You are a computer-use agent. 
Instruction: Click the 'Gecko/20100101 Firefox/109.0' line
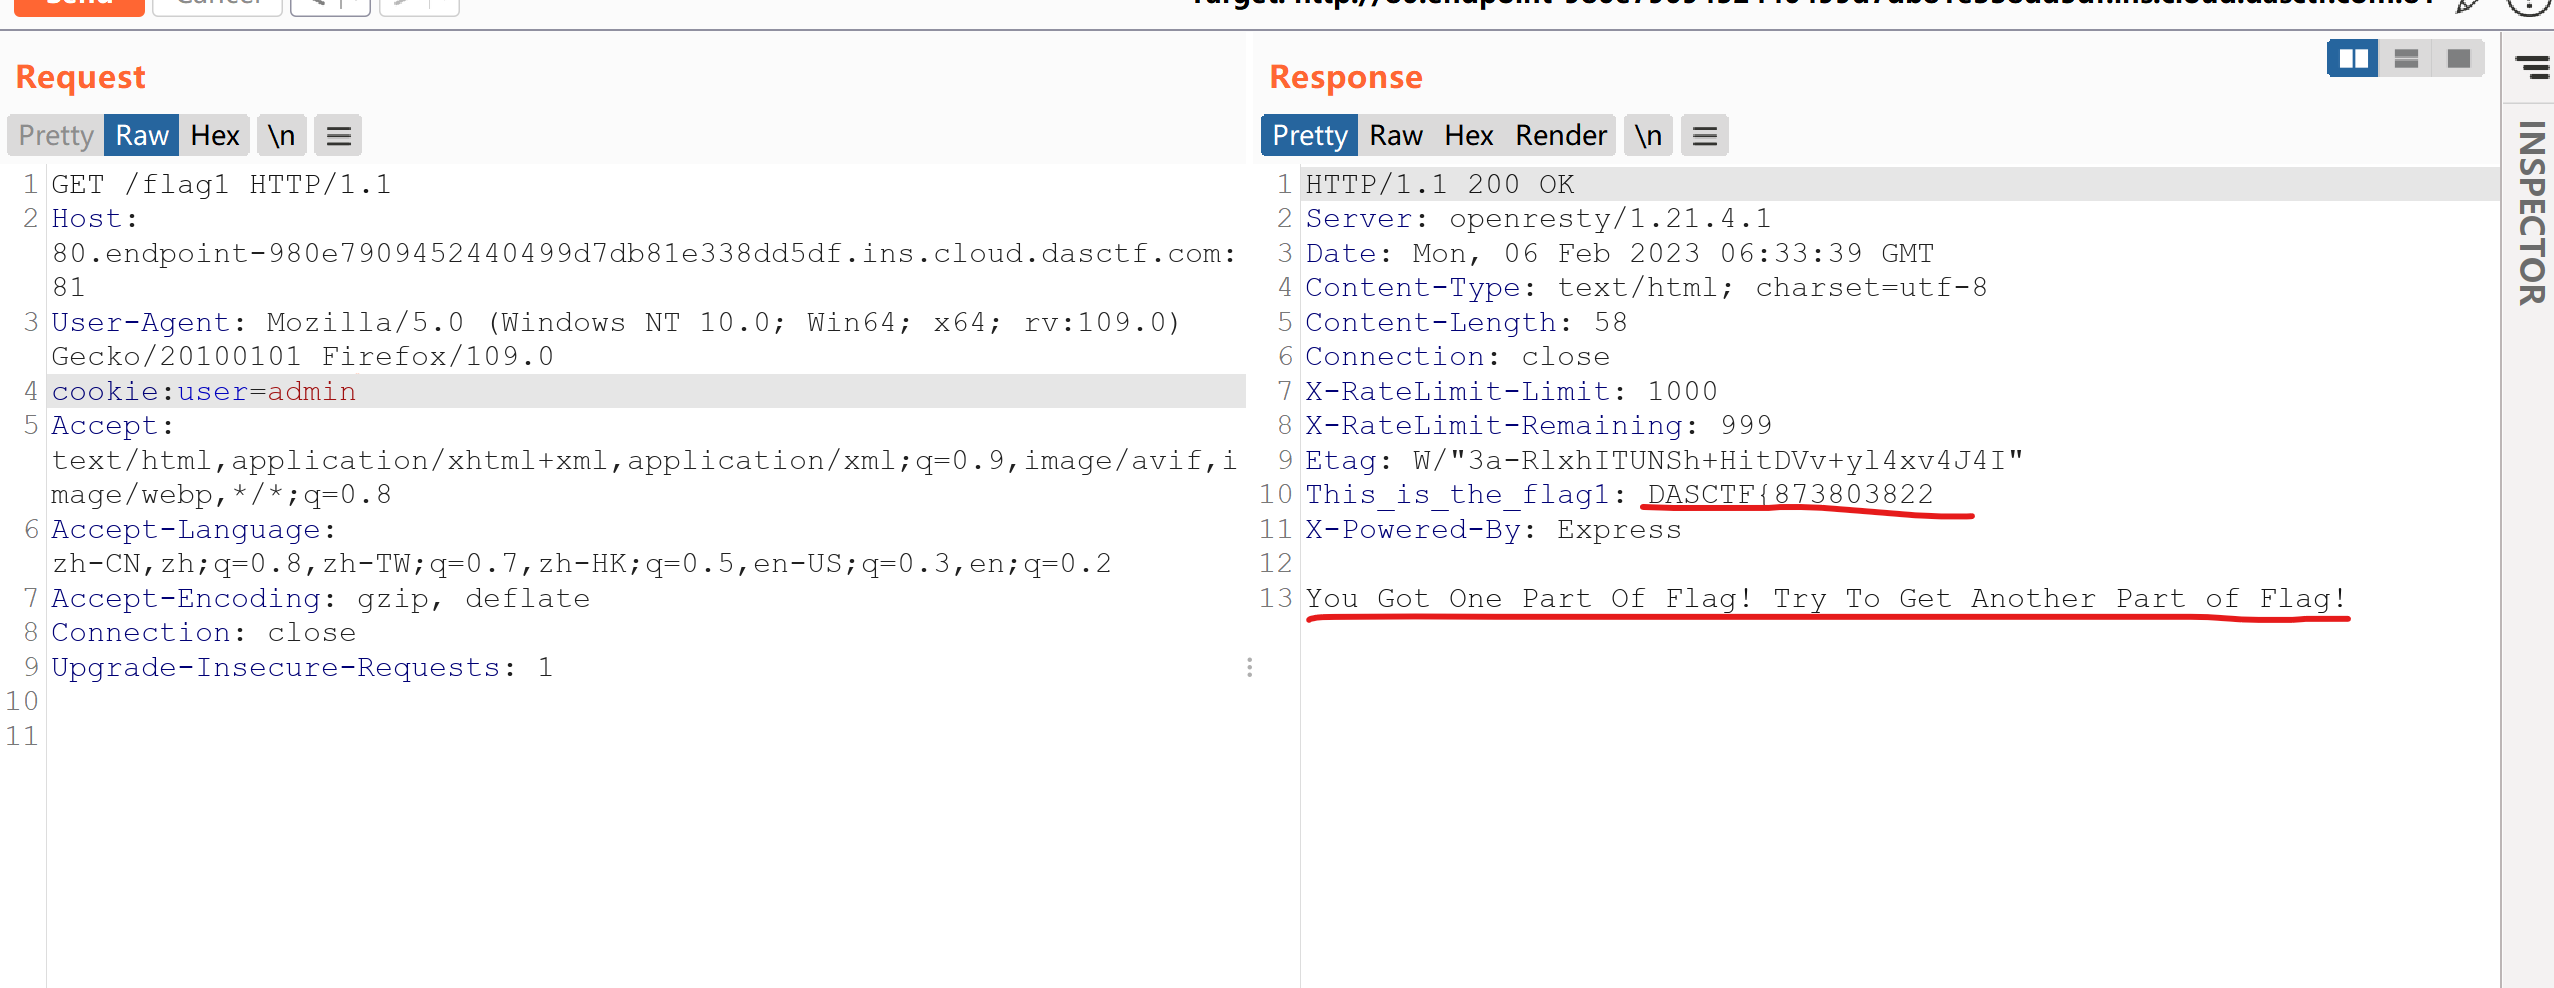pos(302,356)
